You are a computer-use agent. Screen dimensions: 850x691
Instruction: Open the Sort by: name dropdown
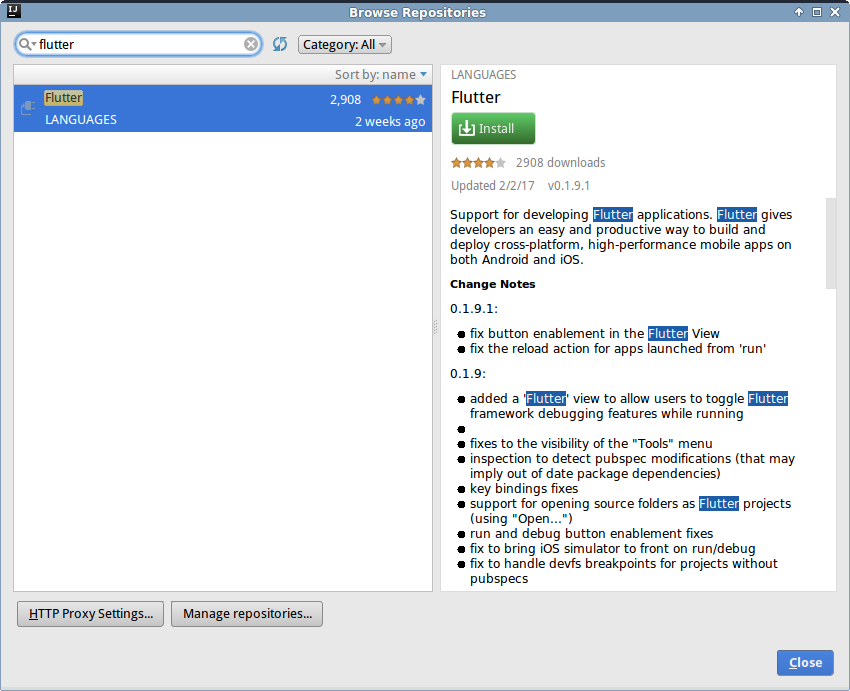tap(381, 74)
